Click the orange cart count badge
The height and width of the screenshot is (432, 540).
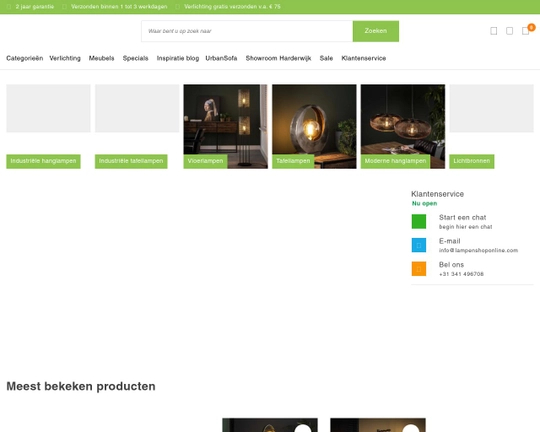click(x=531, y=27)
